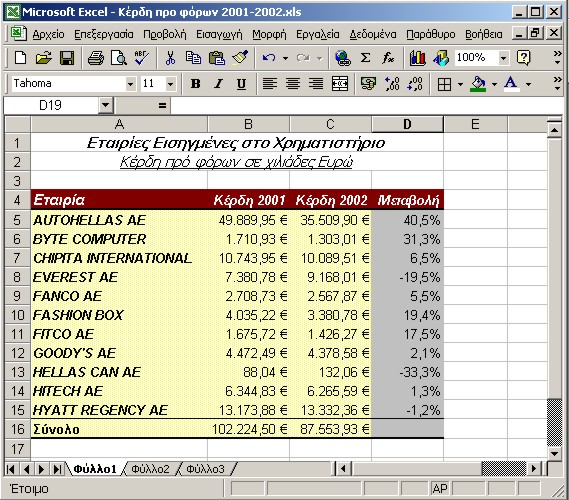Expand the undo history arrow
This screenshot has height=500, width=569.
[x=285, y=58]
